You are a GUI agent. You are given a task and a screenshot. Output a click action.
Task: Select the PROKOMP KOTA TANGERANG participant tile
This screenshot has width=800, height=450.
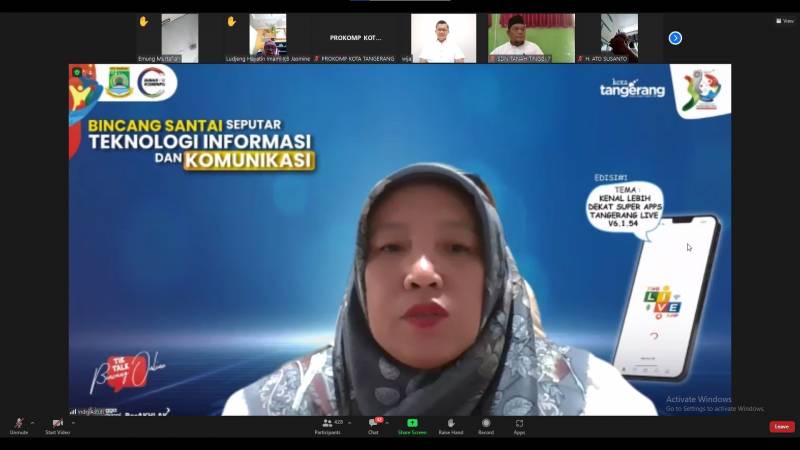point(356,38)
